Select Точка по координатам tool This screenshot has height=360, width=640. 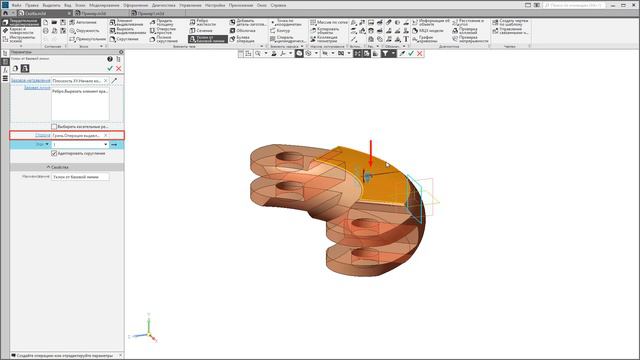(286, 22)
